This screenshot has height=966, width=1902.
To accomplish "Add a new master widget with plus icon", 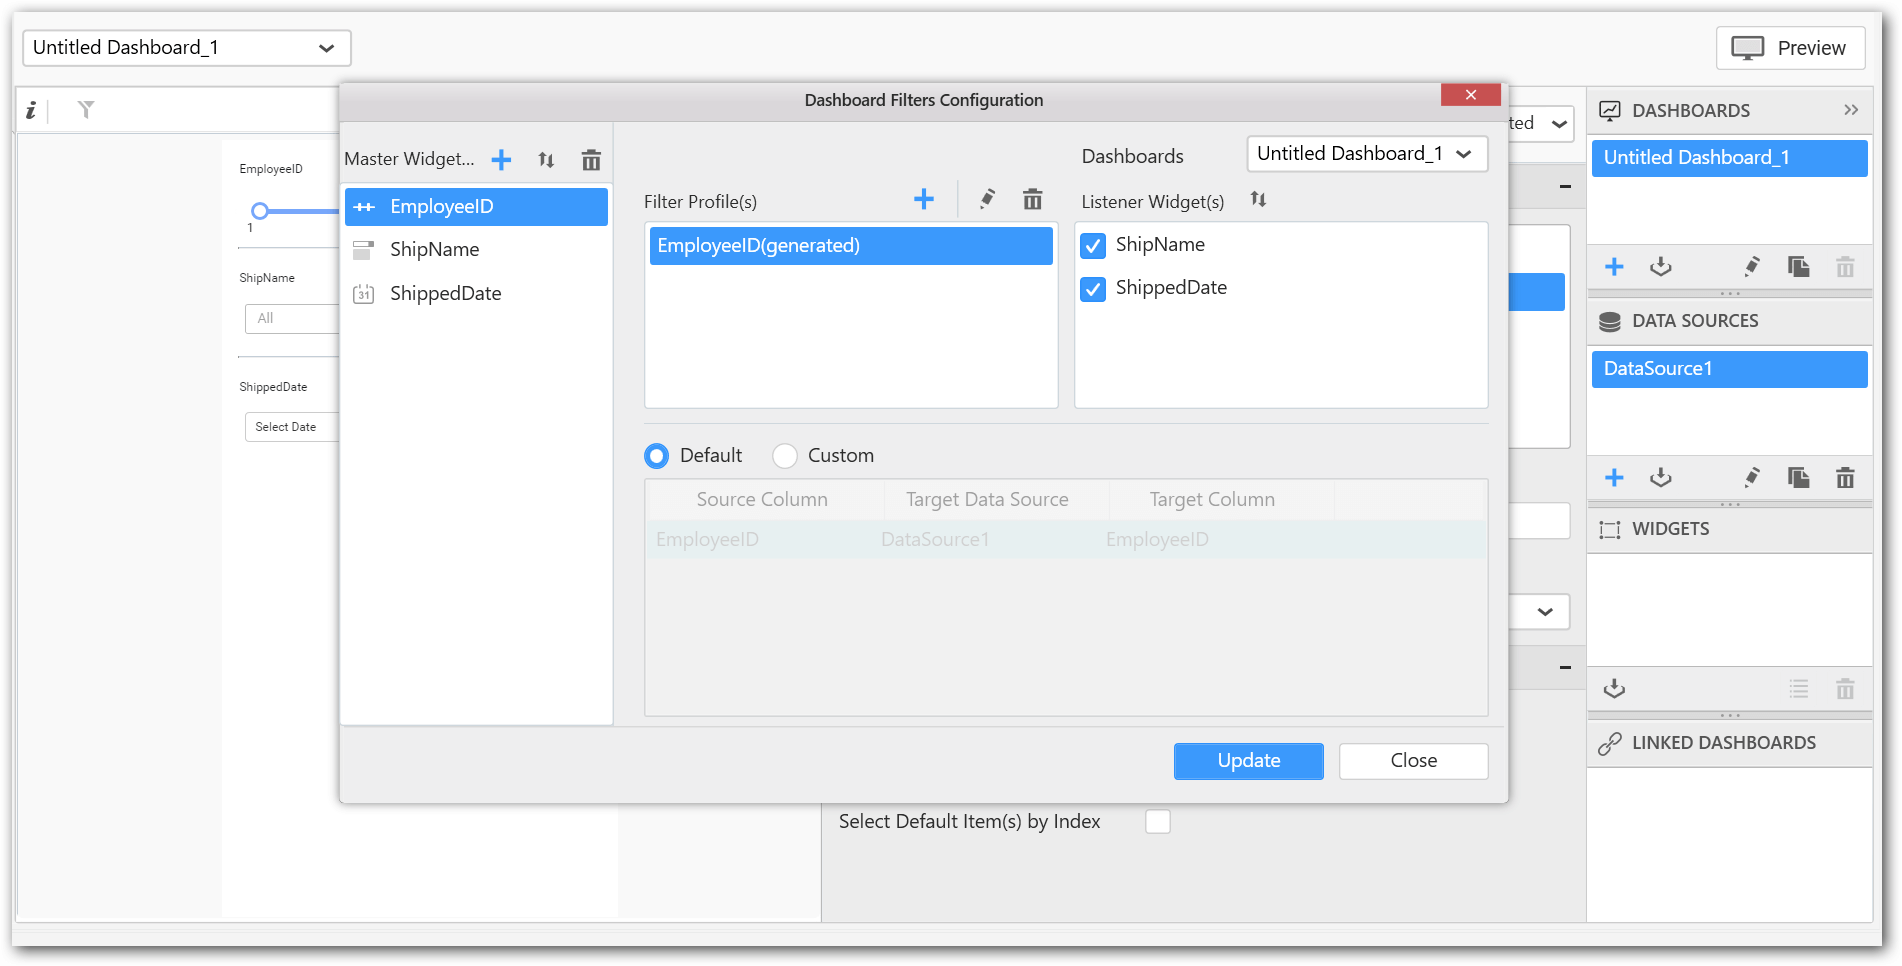I will tap(501, 160).
